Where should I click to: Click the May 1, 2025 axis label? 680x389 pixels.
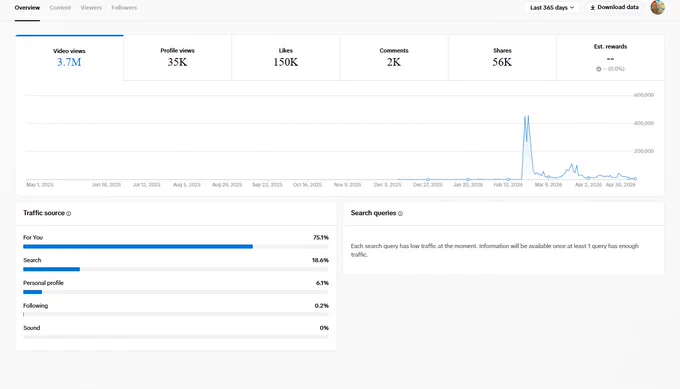tap(40, 185)
